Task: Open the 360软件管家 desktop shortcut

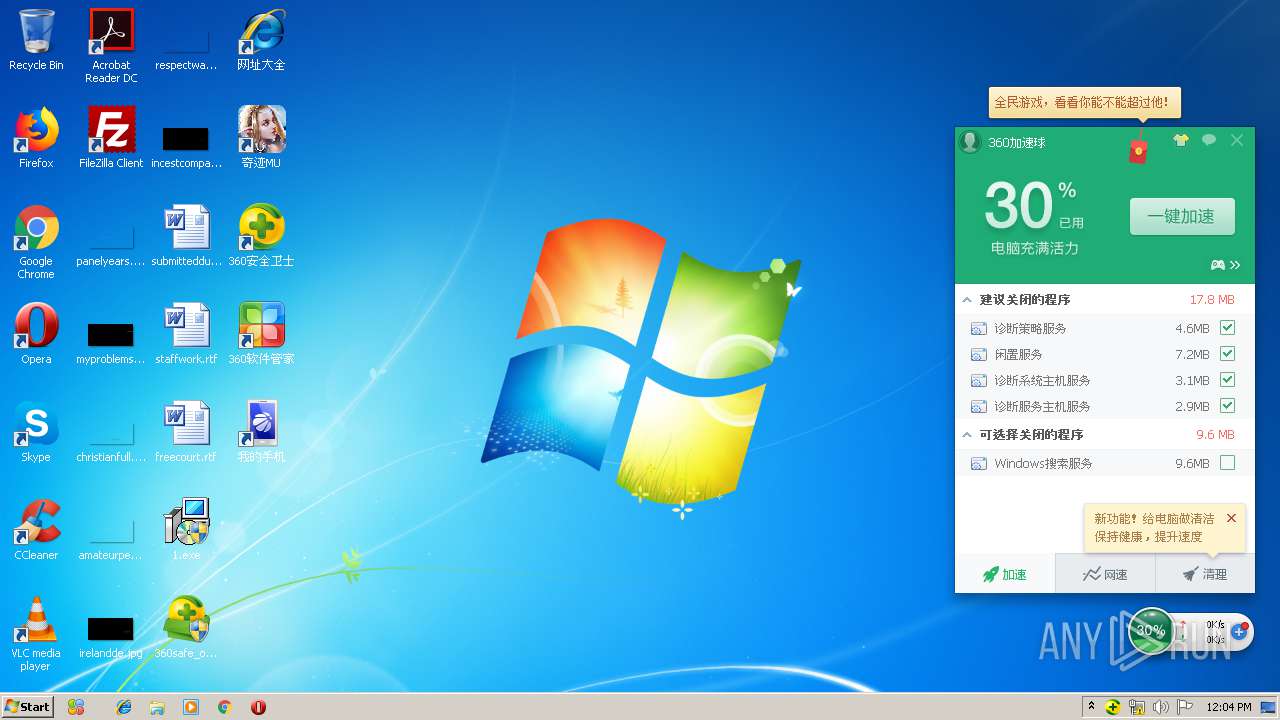Action: (261, 334)
